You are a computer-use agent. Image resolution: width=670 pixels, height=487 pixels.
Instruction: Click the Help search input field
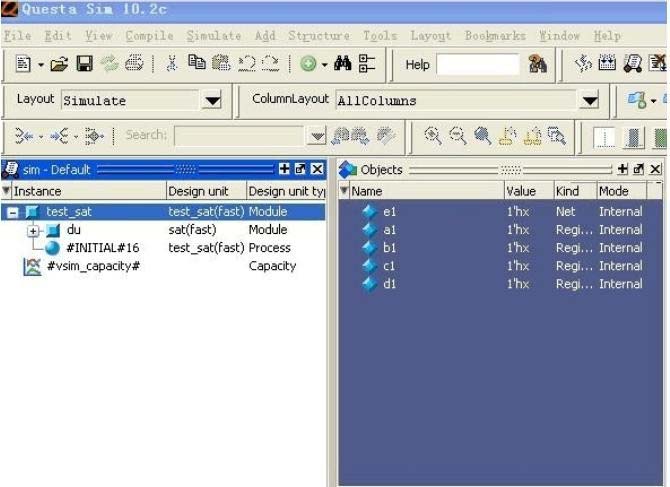478,65
